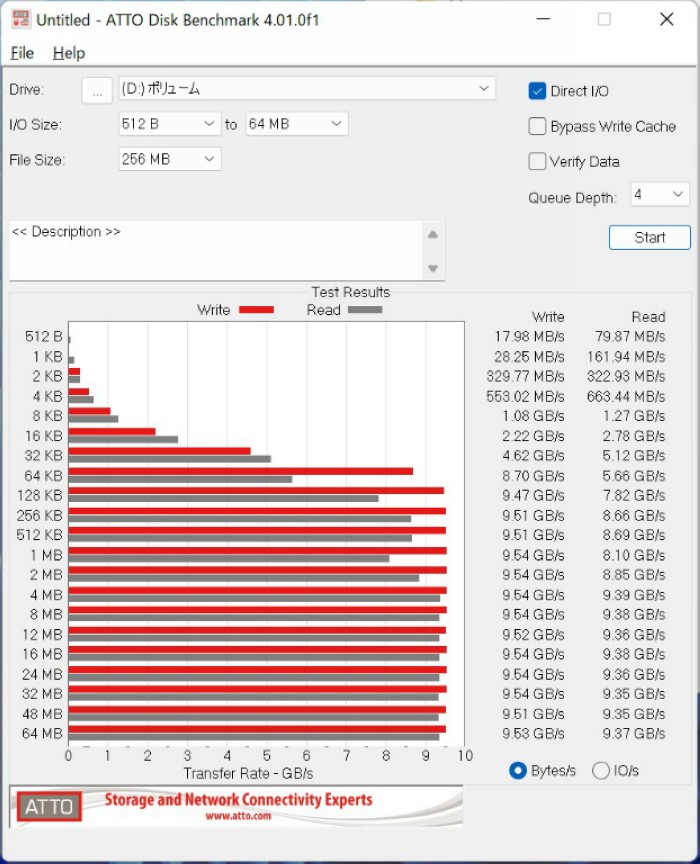This screenshot has height=864, width=700.
Task: Open the Drive selection dropdown
Action: [x=306, y=89]
